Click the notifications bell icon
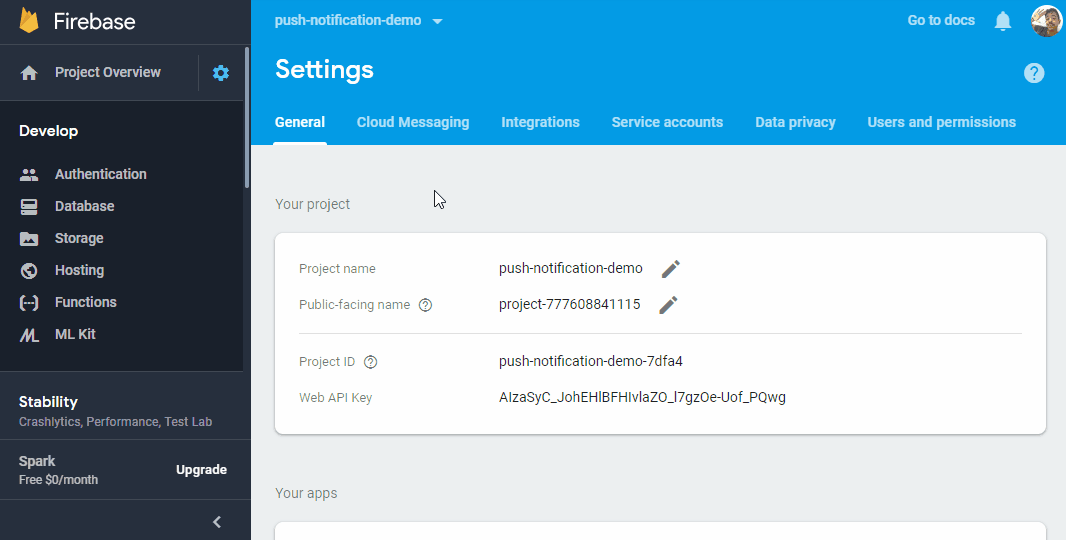This screenshot has height=540, width=1066. [1003, 21]
